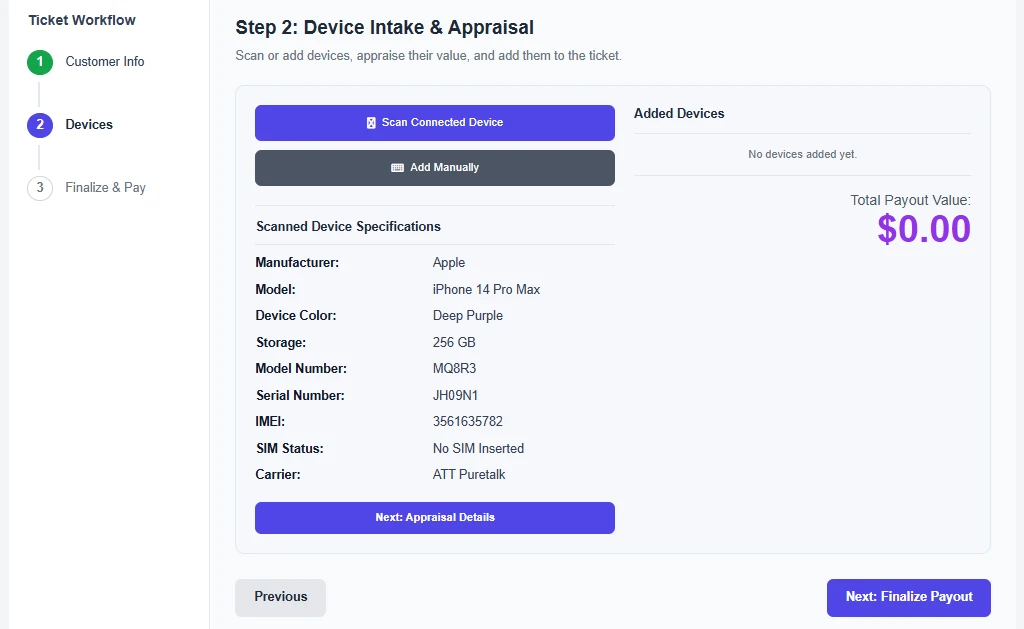Click the $0.00 total payout value
Image resolution: width=1024 pixels, height=629 pixels.
tap(923, 229)
